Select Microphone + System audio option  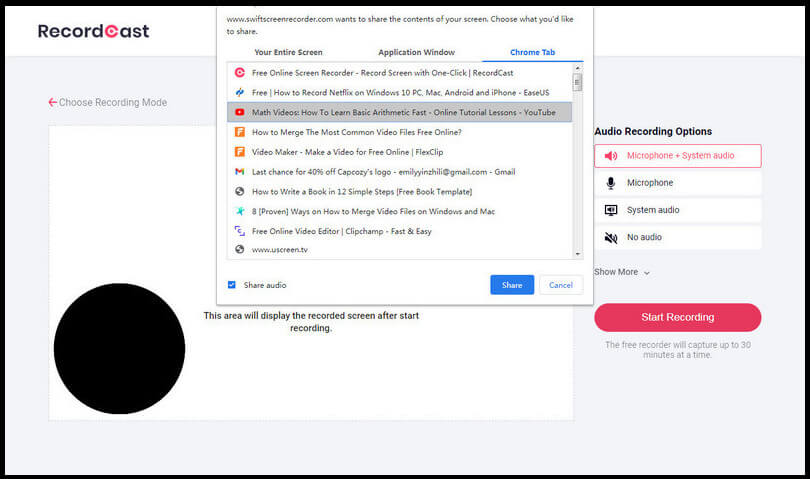pyautogui.click(x=677, y=156)
